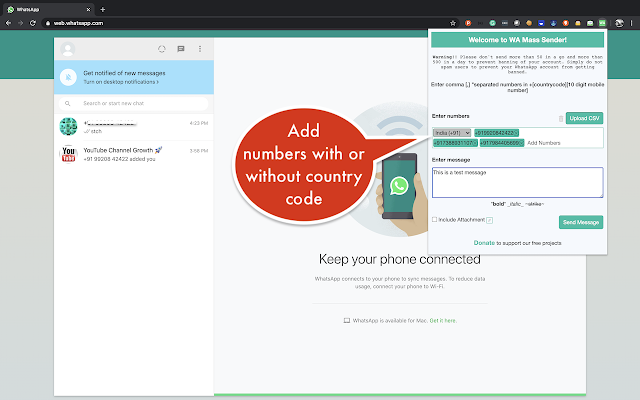This screenshot has height=400, width=640.
Task: Click the Welcome to WA Mass Sender header
Action: [518, 40]
